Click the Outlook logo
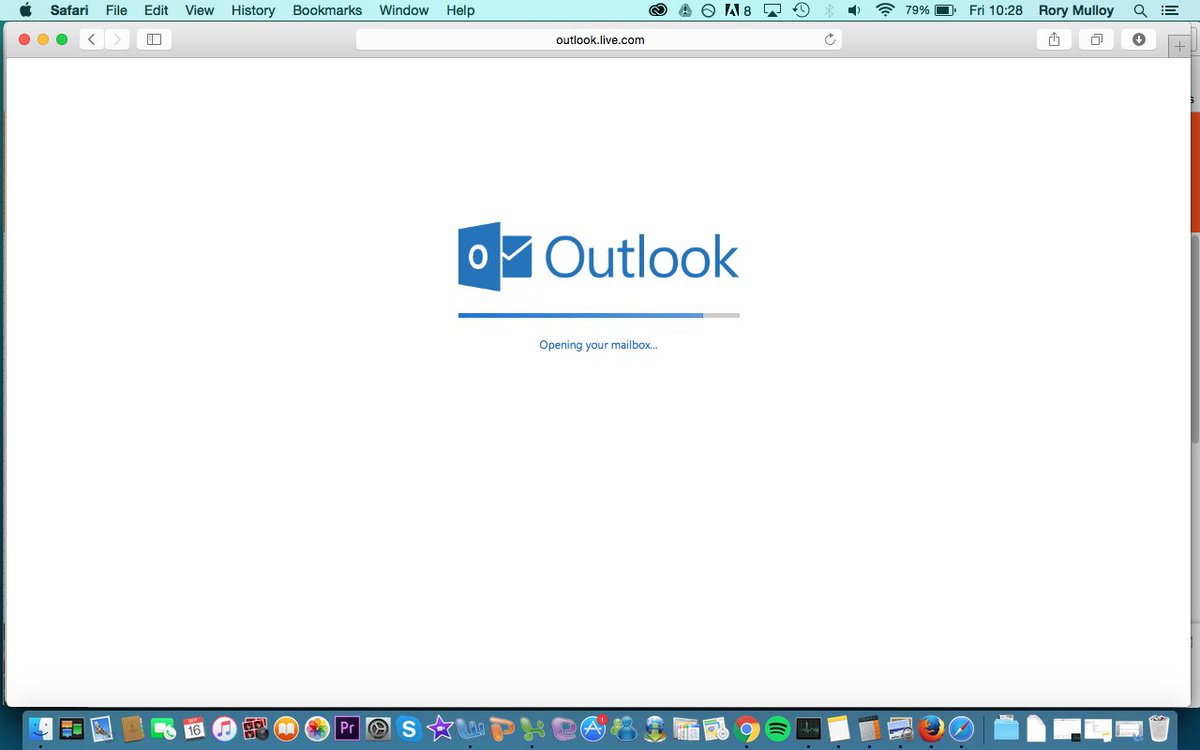Screen dimensions: 1200x750 click(598, 257)
